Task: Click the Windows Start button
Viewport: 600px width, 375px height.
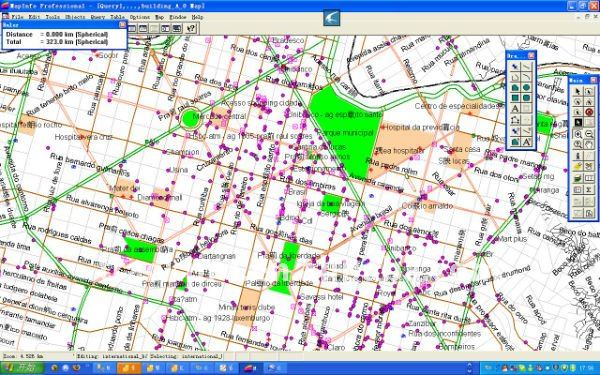Action: pyautogui.click(x=22, y=368)
